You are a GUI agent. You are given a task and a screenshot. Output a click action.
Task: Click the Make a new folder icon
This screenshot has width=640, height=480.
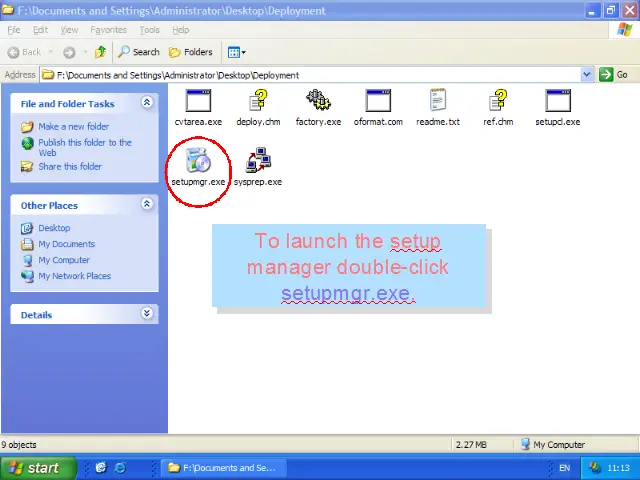click(x=27, y=127)
